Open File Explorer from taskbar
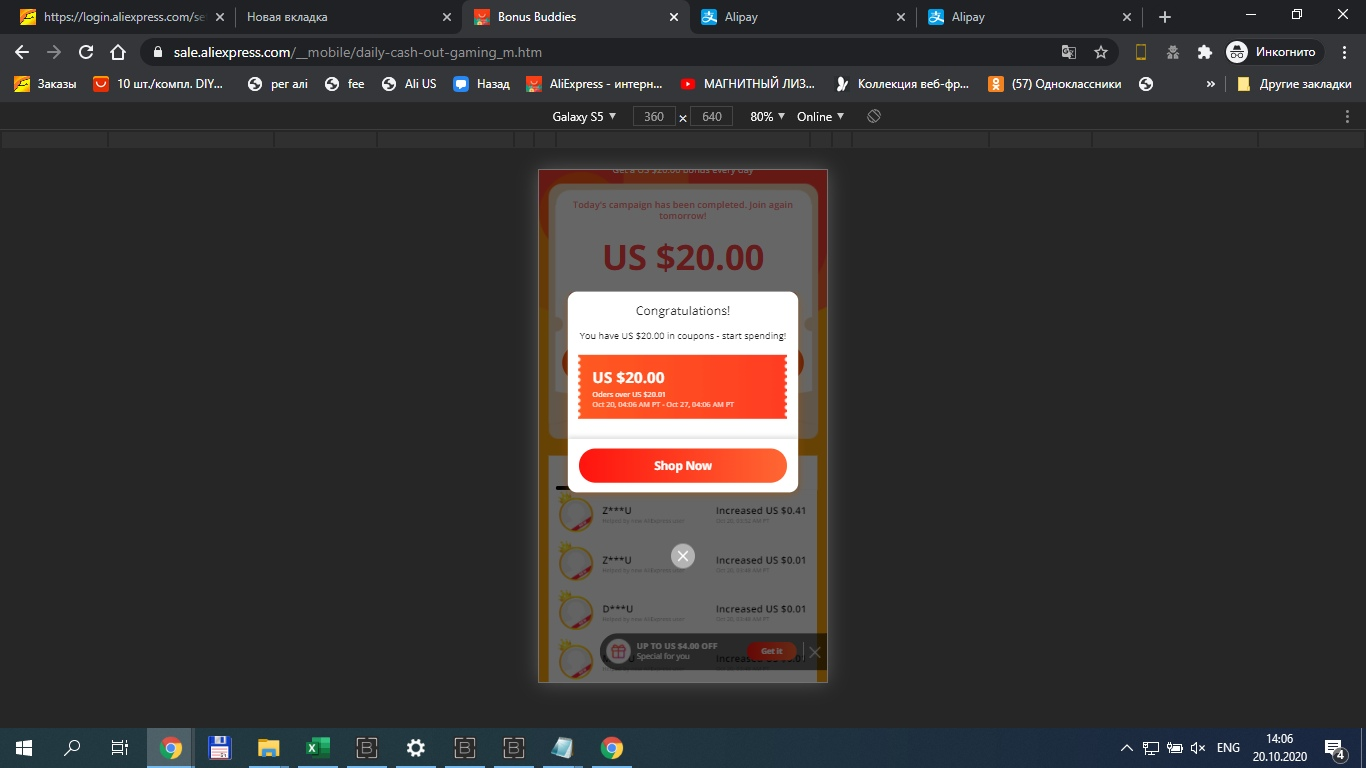1366x768 pixels. pyautogui.click(x=269, y=748)
